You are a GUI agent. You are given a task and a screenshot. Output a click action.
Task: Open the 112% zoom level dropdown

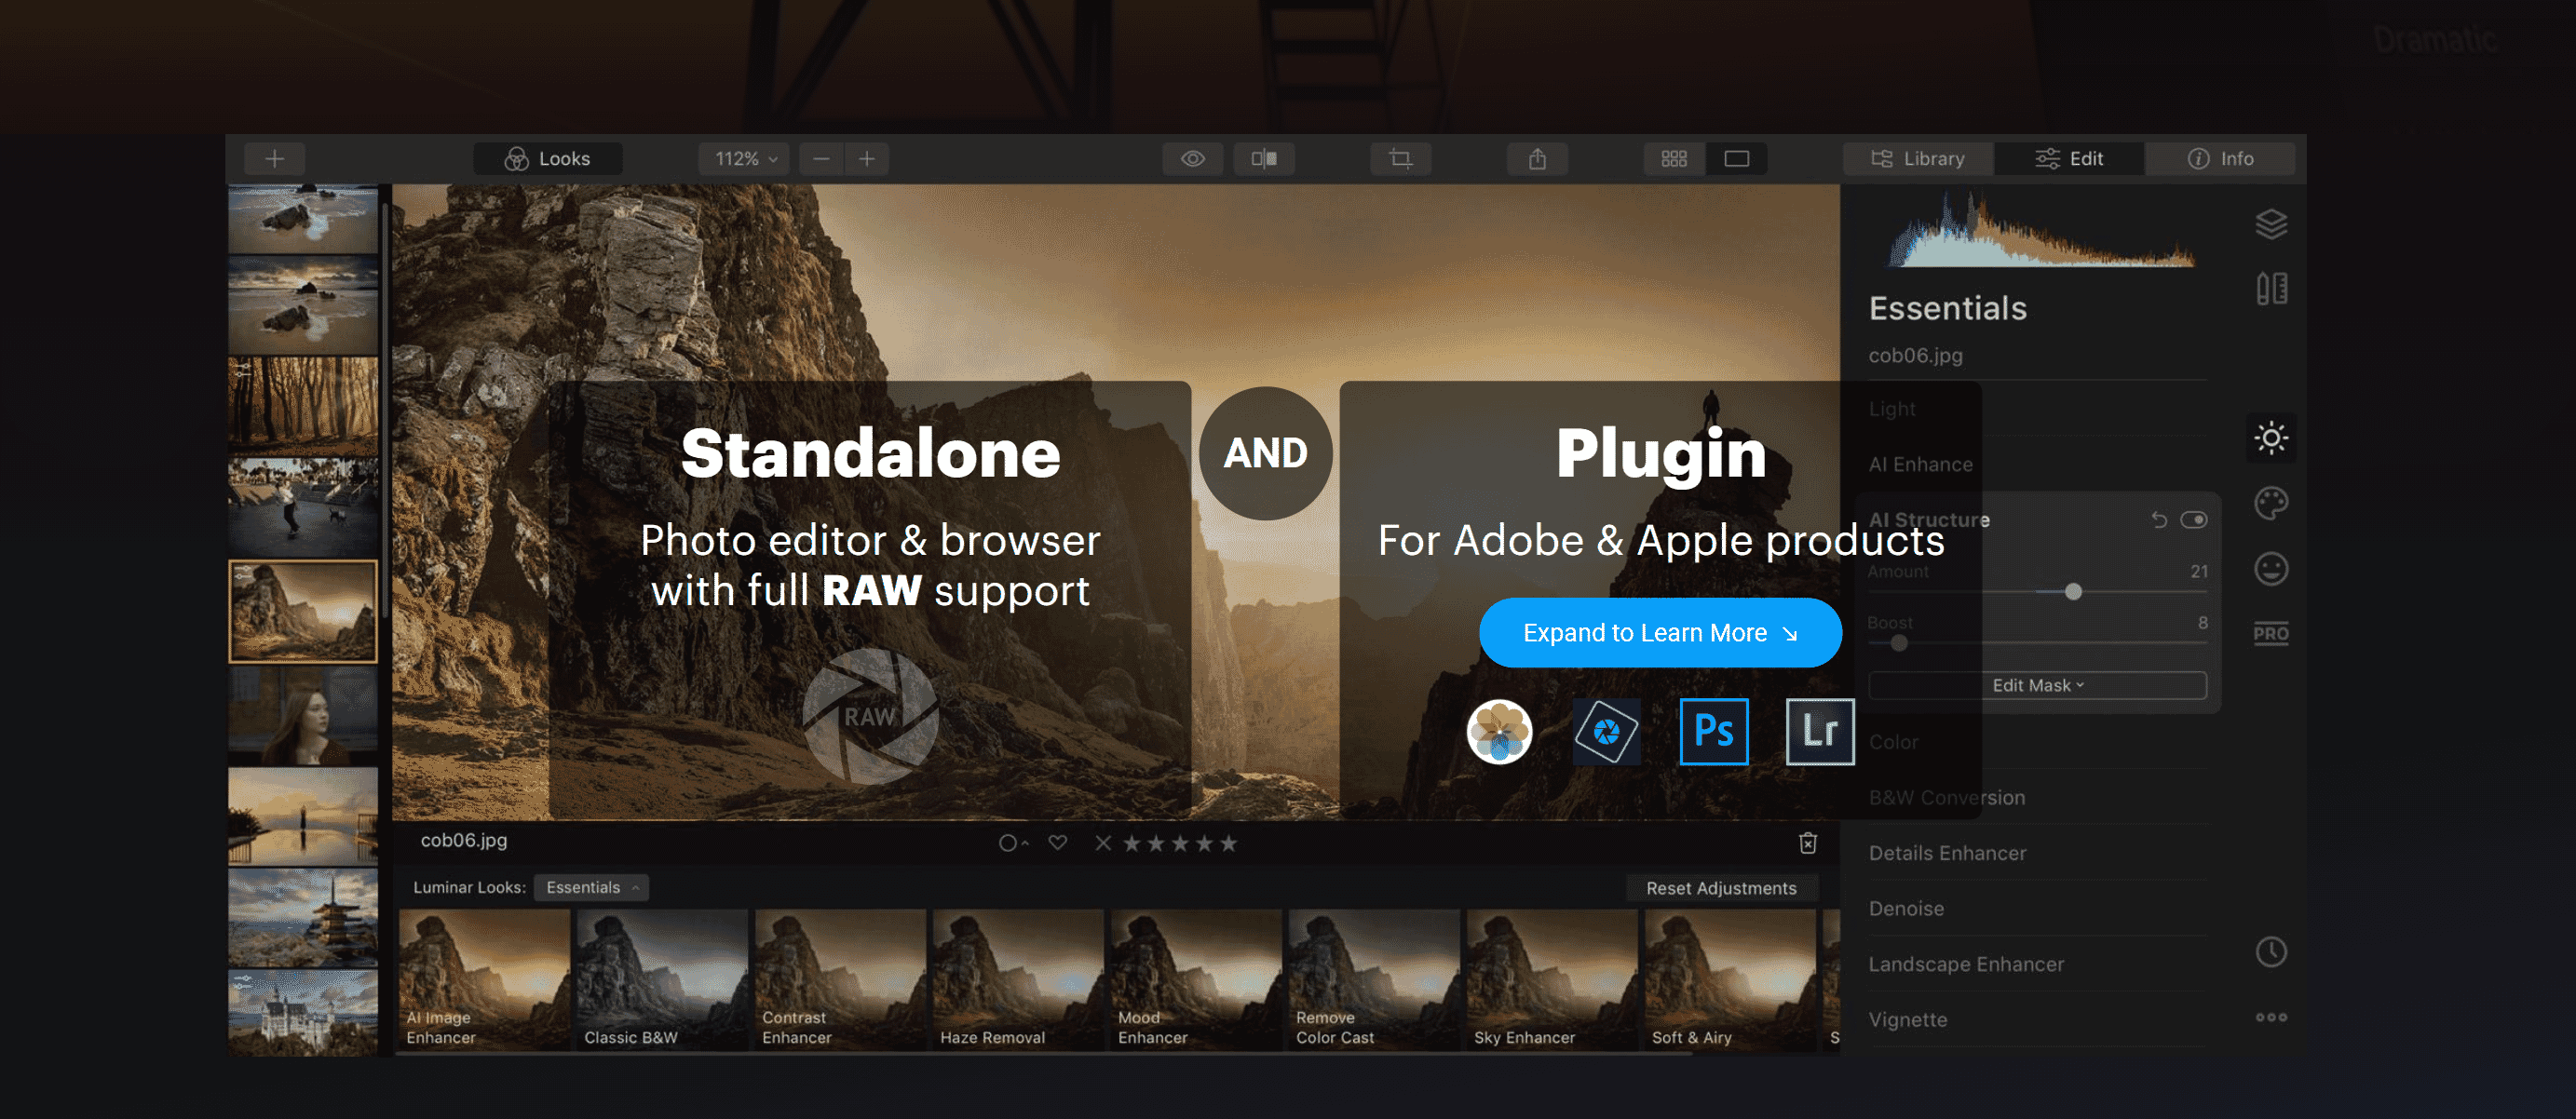745,159
